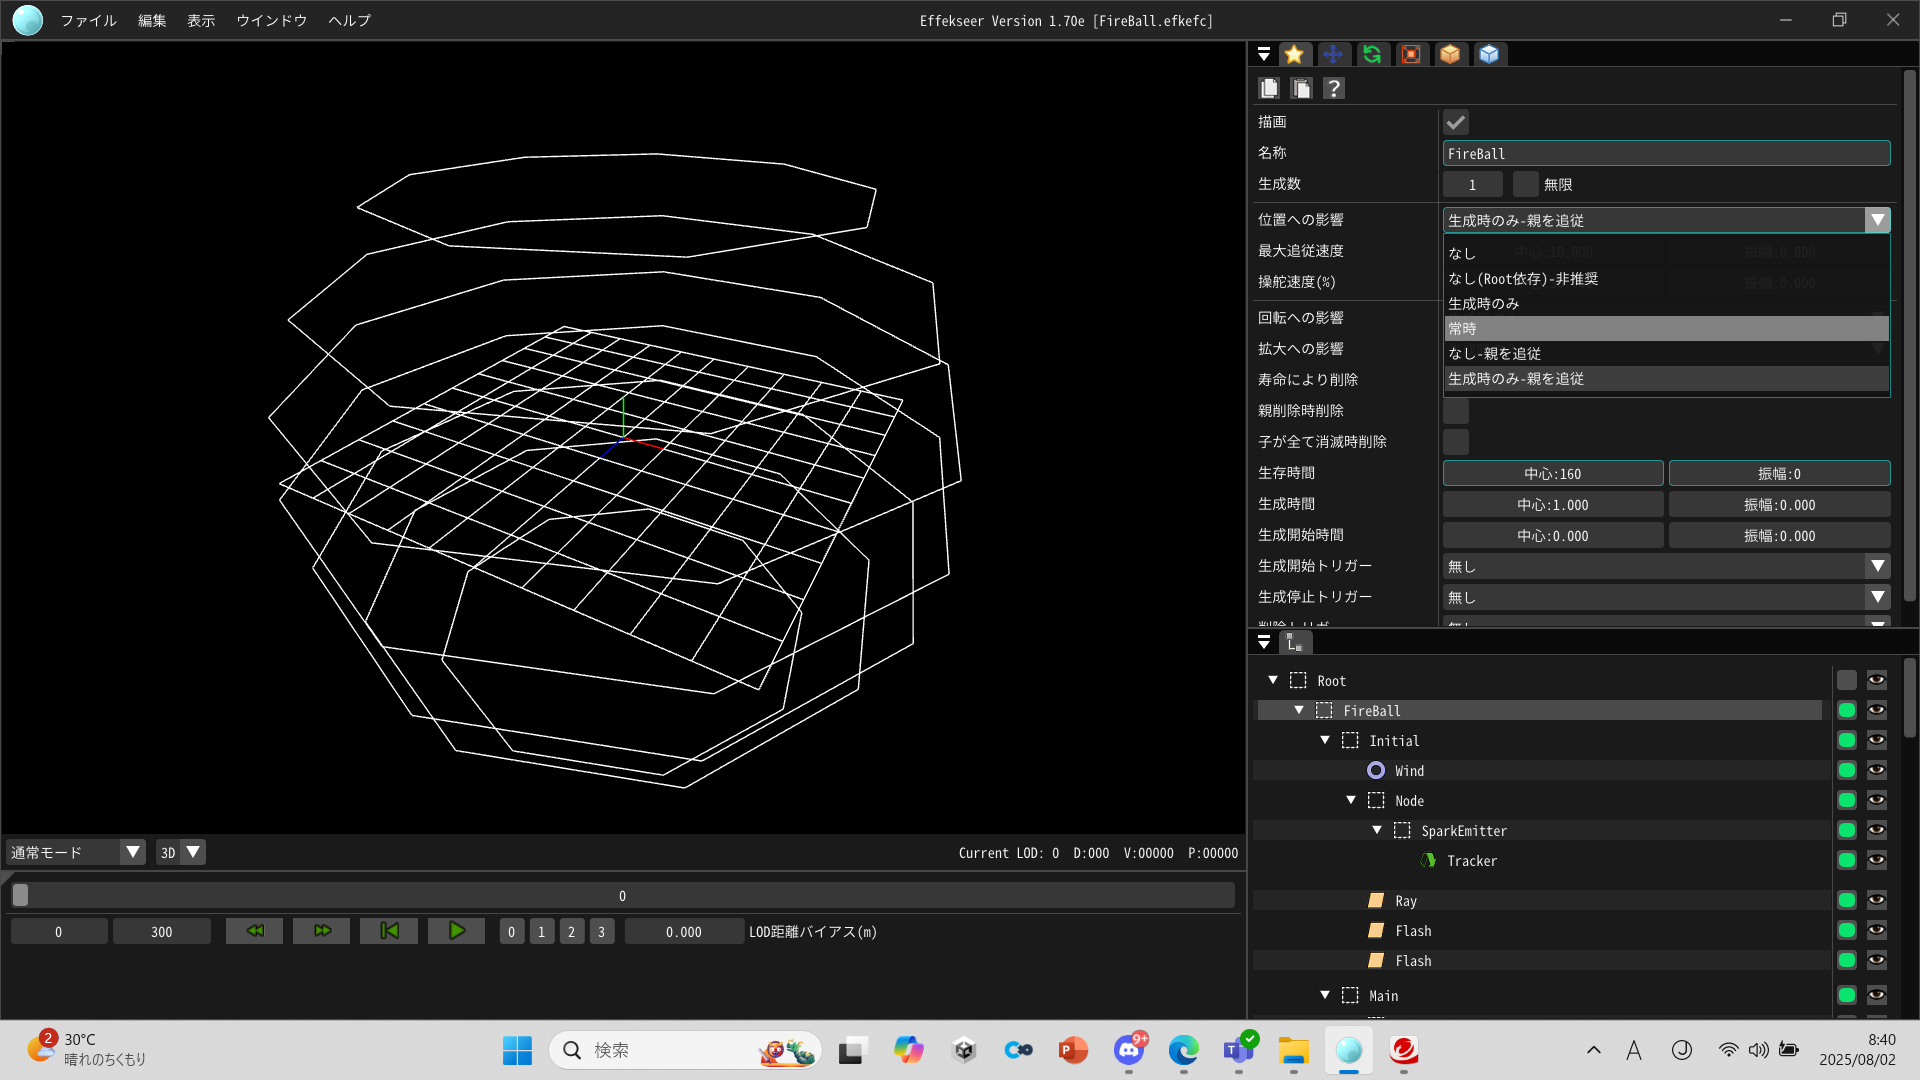The height and width of the screenshot is (1080, 1920).
Task: Click LOD level 2 button
Action: (571, 931)
